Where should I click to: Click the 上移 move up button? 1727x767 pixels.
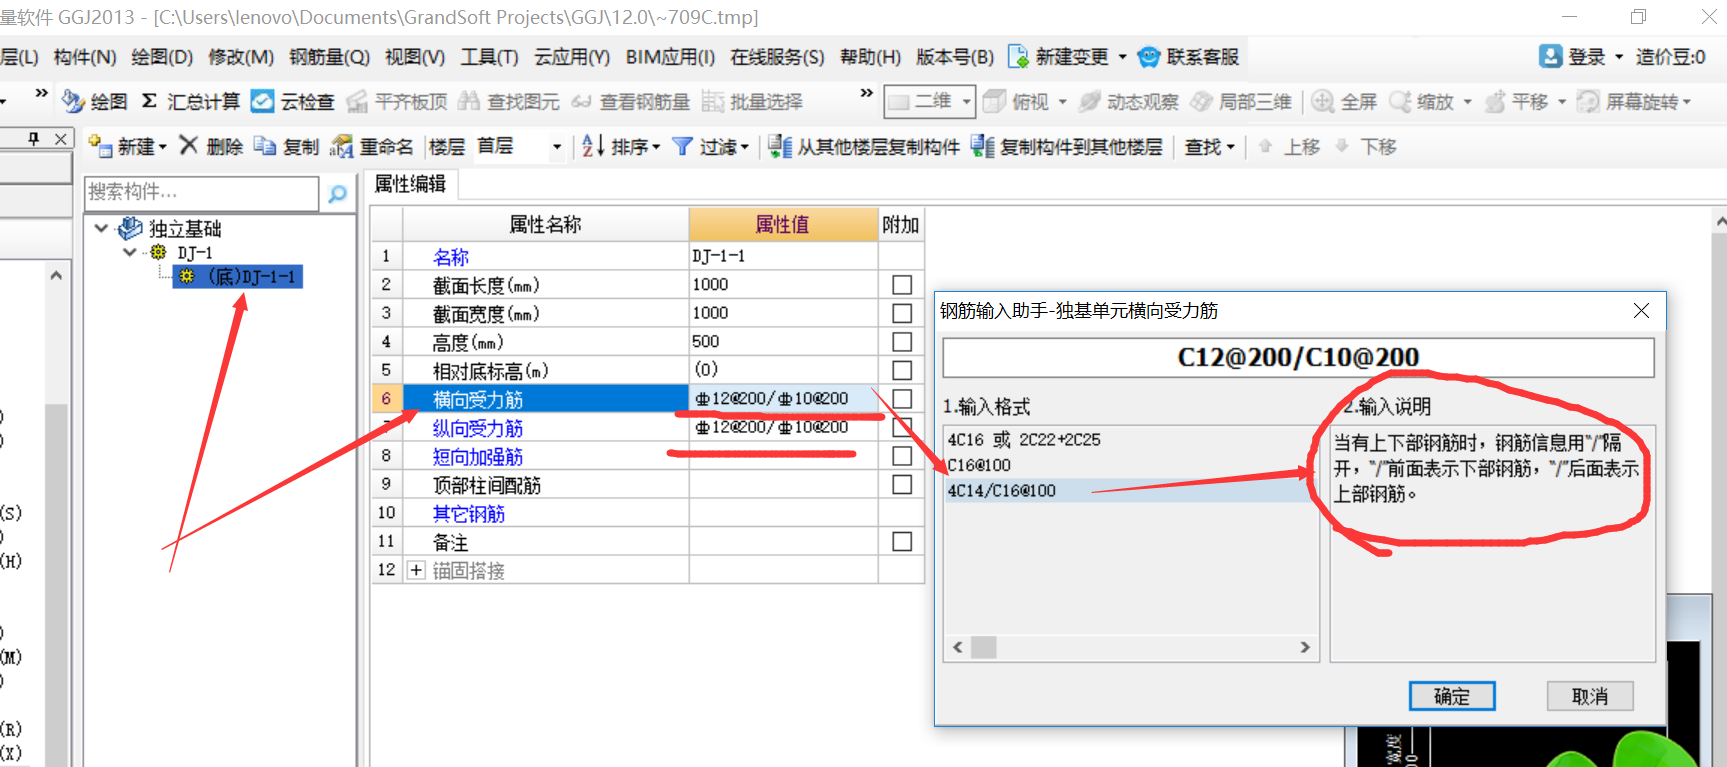1290,147
